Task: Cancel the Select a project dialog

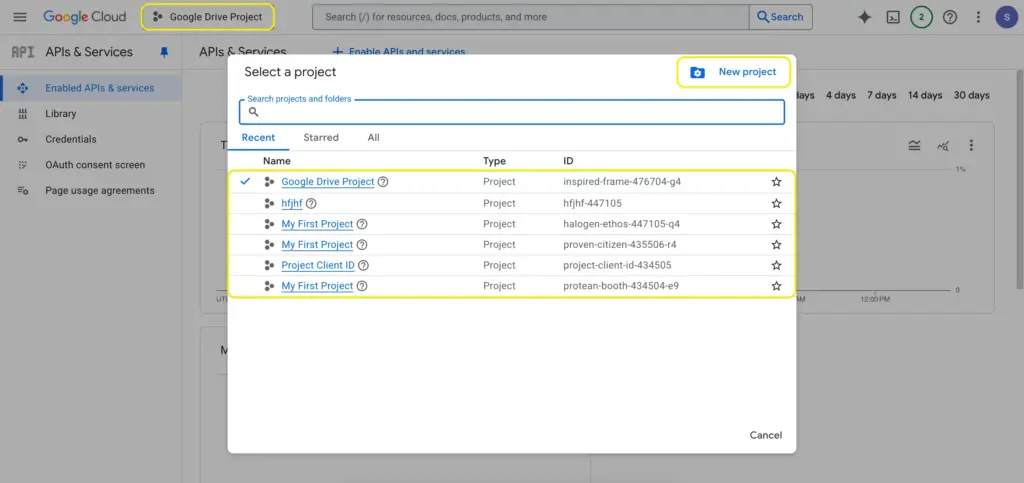Action: pyautogui.click(x=765, y=435)
